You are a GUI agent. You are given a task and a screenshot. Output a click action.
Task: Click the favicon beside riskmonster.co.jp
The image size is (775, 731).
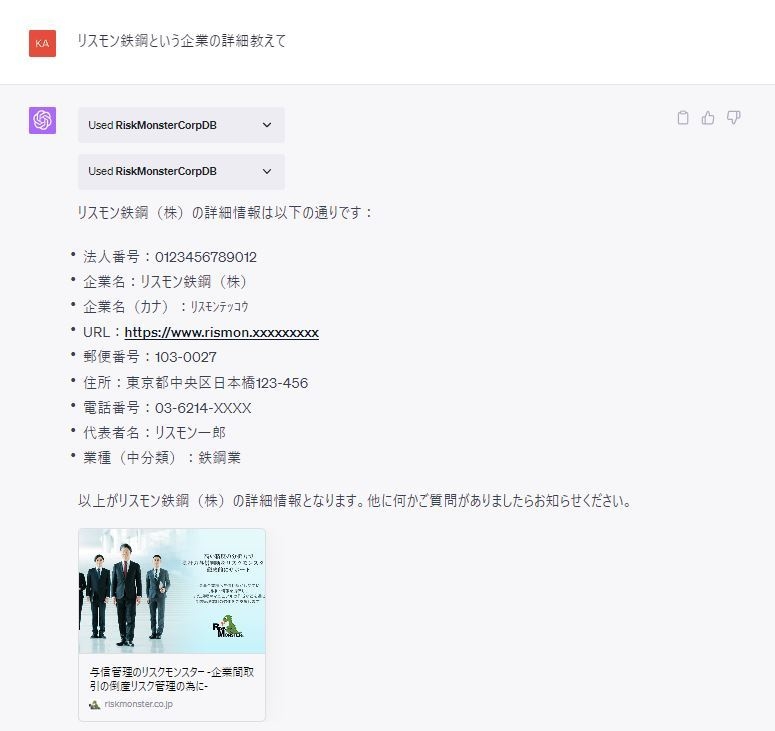[94, 704]
